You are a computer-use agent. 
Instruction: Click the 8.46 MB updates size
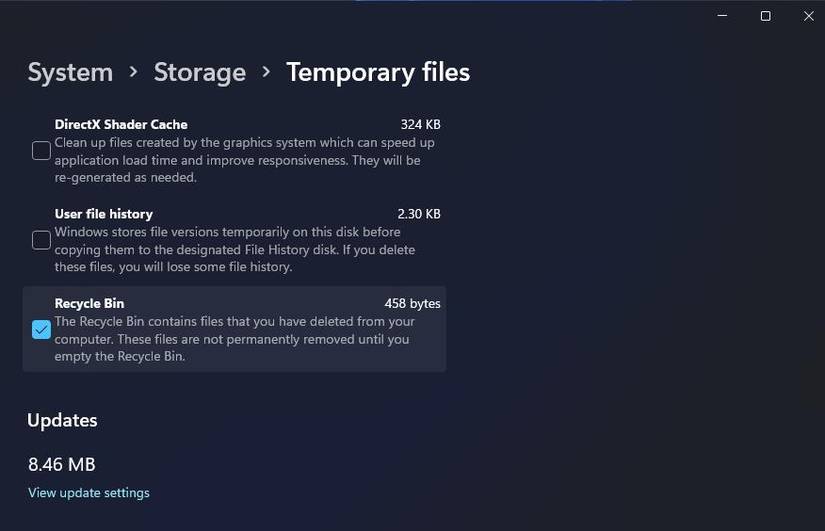(x=62, y=464)
